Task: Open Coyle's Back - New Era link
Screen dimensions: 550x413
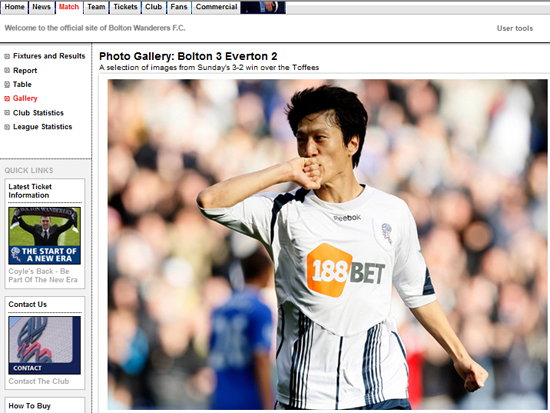Action: [43, 275]
